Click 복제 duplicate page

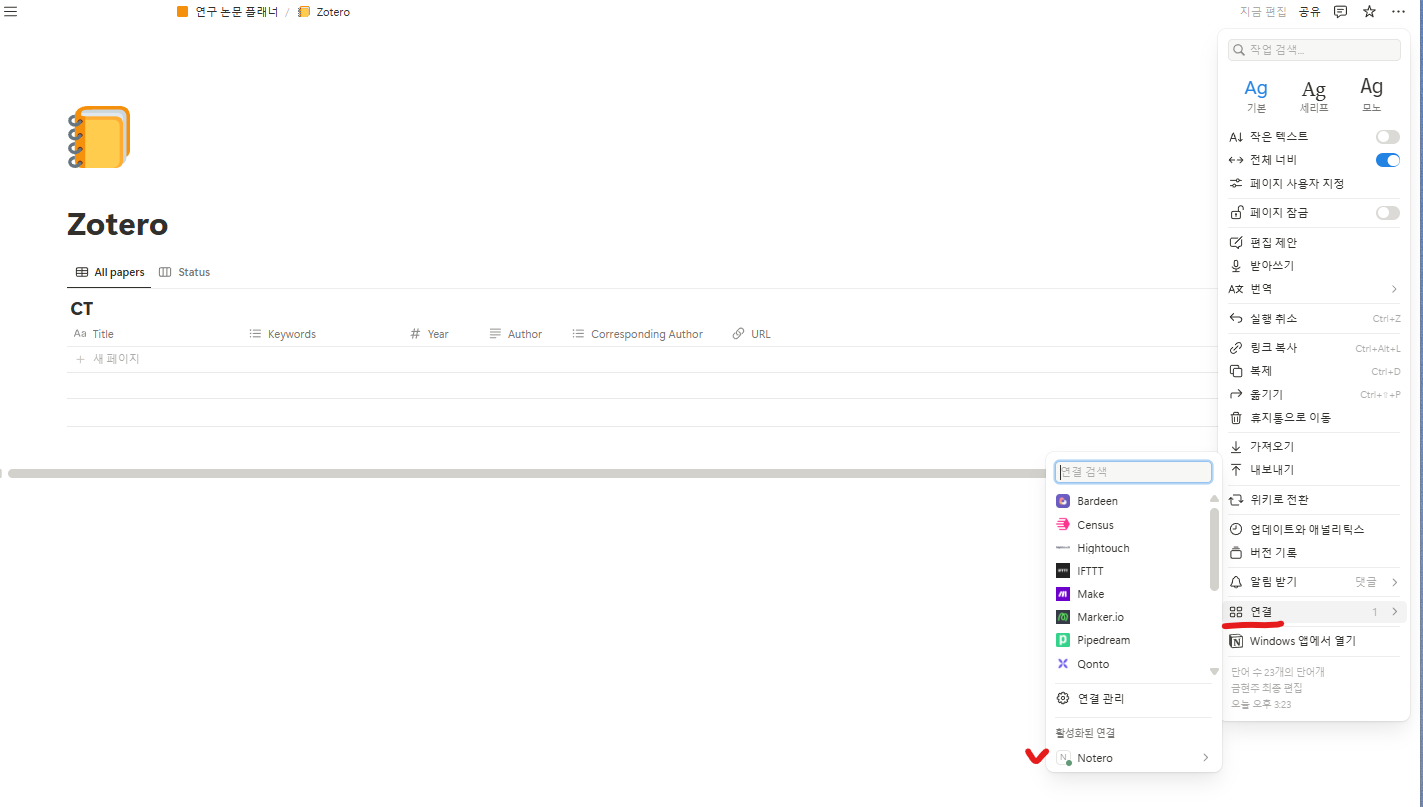pos(1314,371)
